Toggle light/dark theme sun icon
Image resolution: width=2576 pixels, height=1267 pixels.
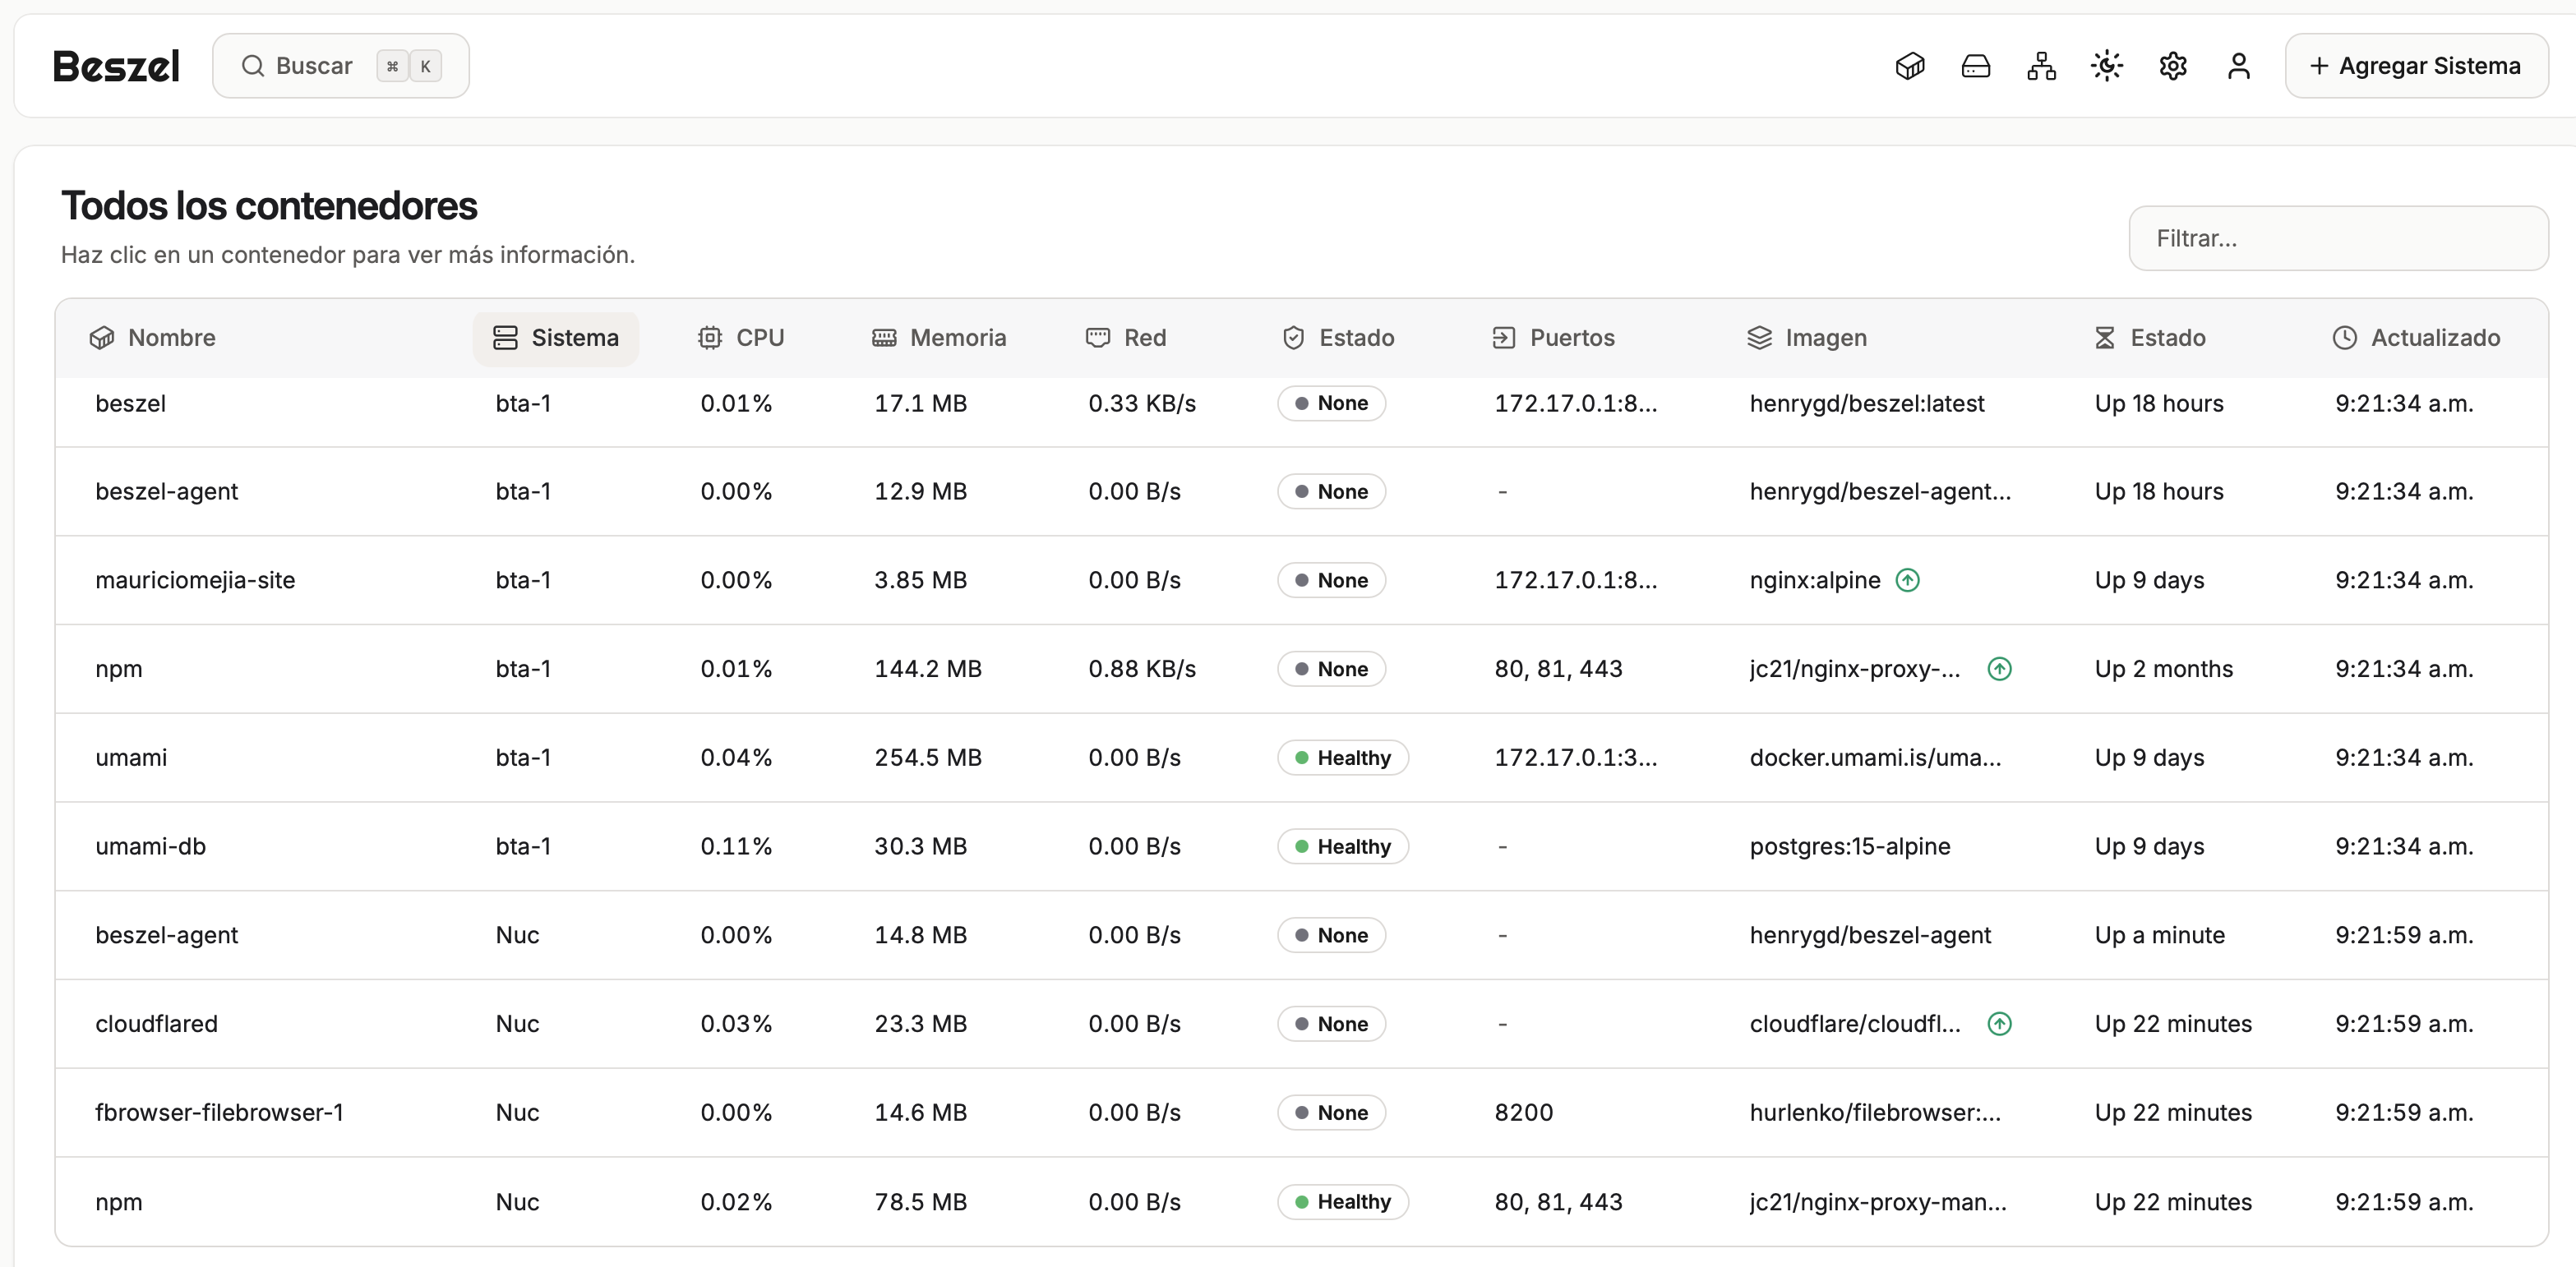point(2107,66)
